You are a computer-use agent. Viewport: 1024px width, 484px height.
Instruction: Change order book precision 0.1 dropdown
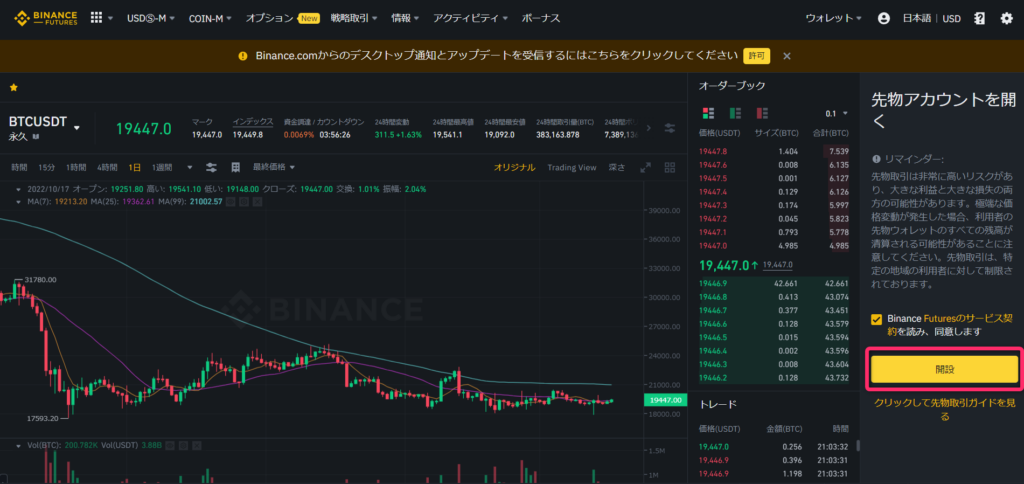[836, 113]
